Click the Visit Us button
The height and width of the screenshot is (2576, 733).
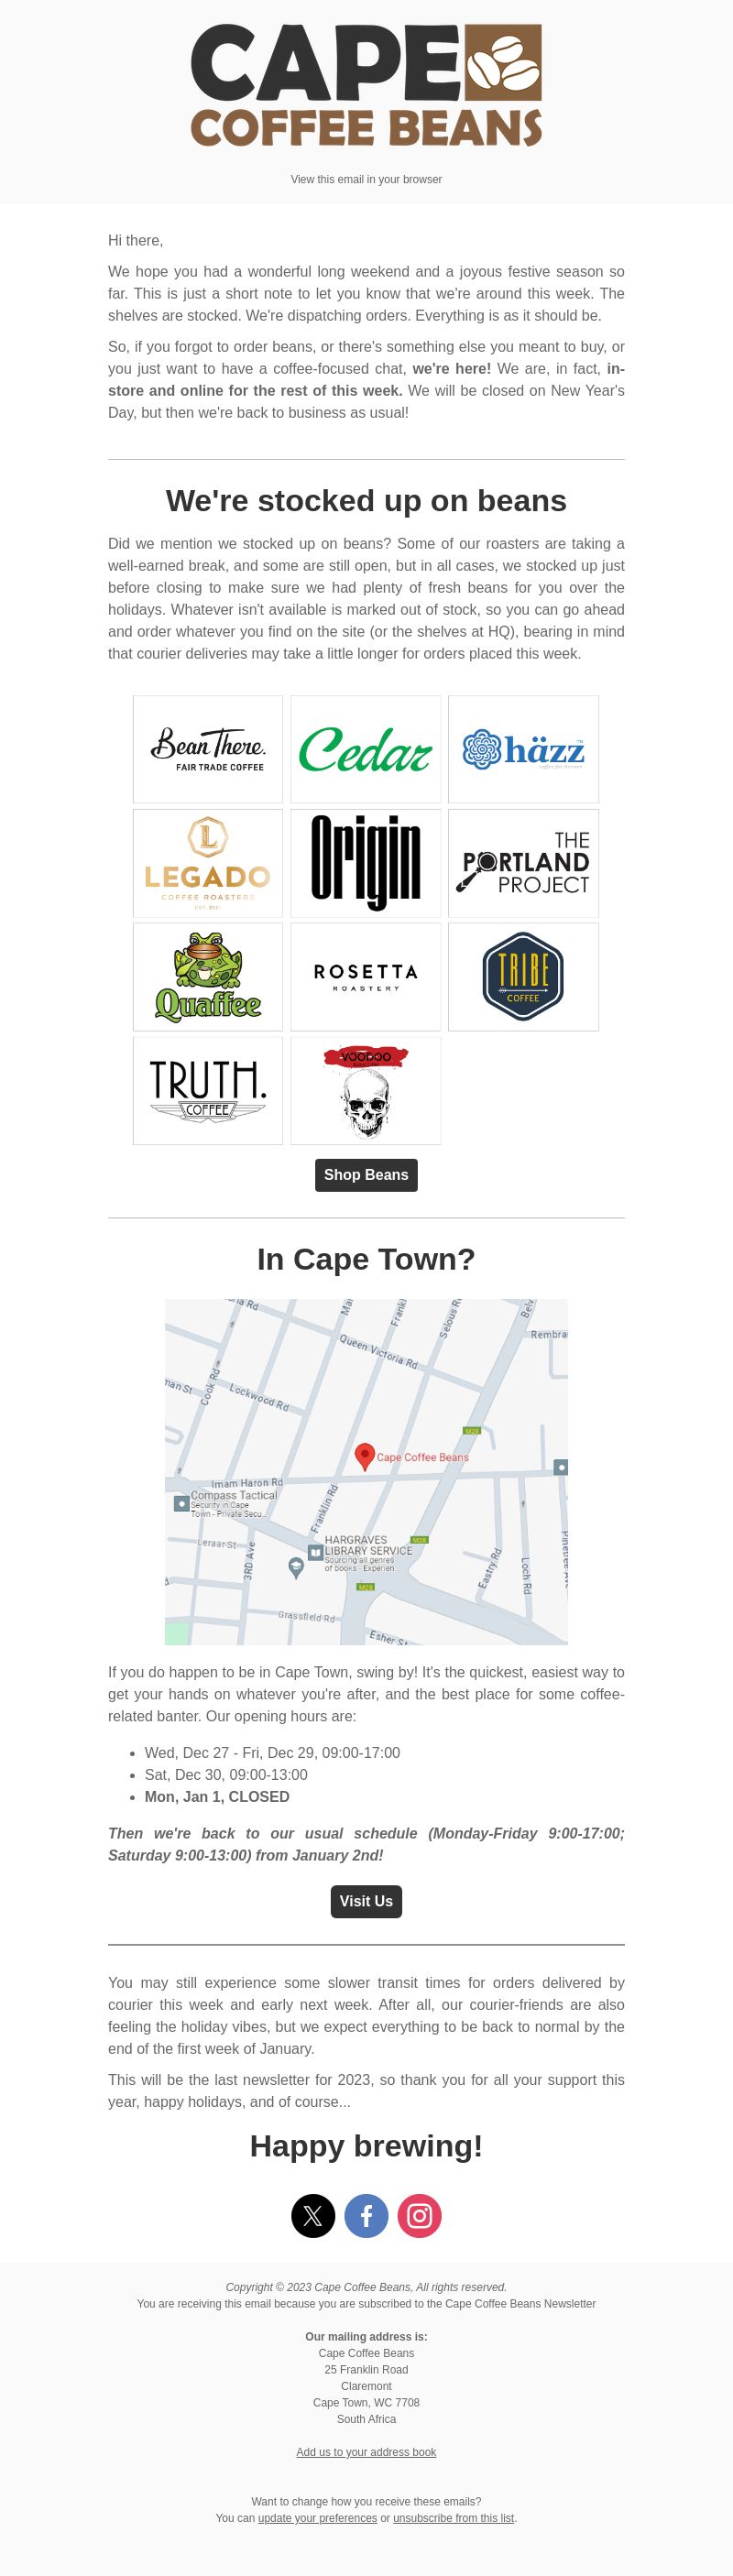tap(366, 1901)
